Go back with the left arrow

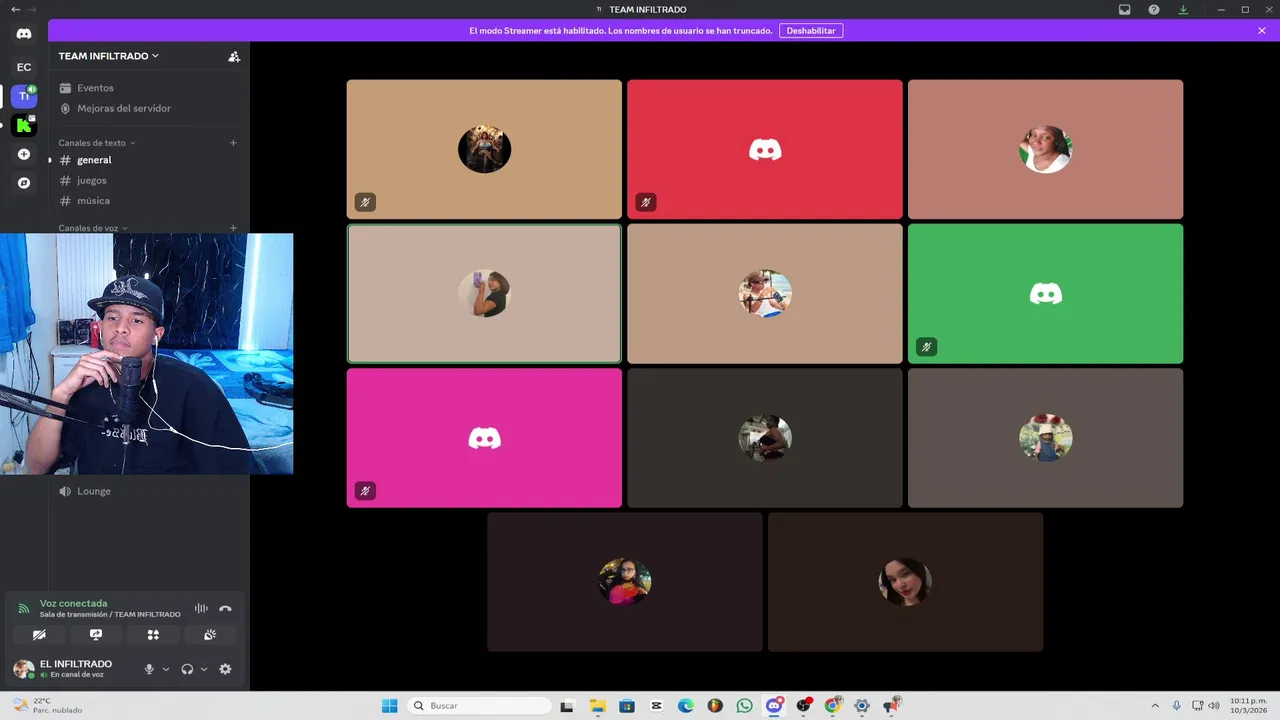tap(15, 9)
